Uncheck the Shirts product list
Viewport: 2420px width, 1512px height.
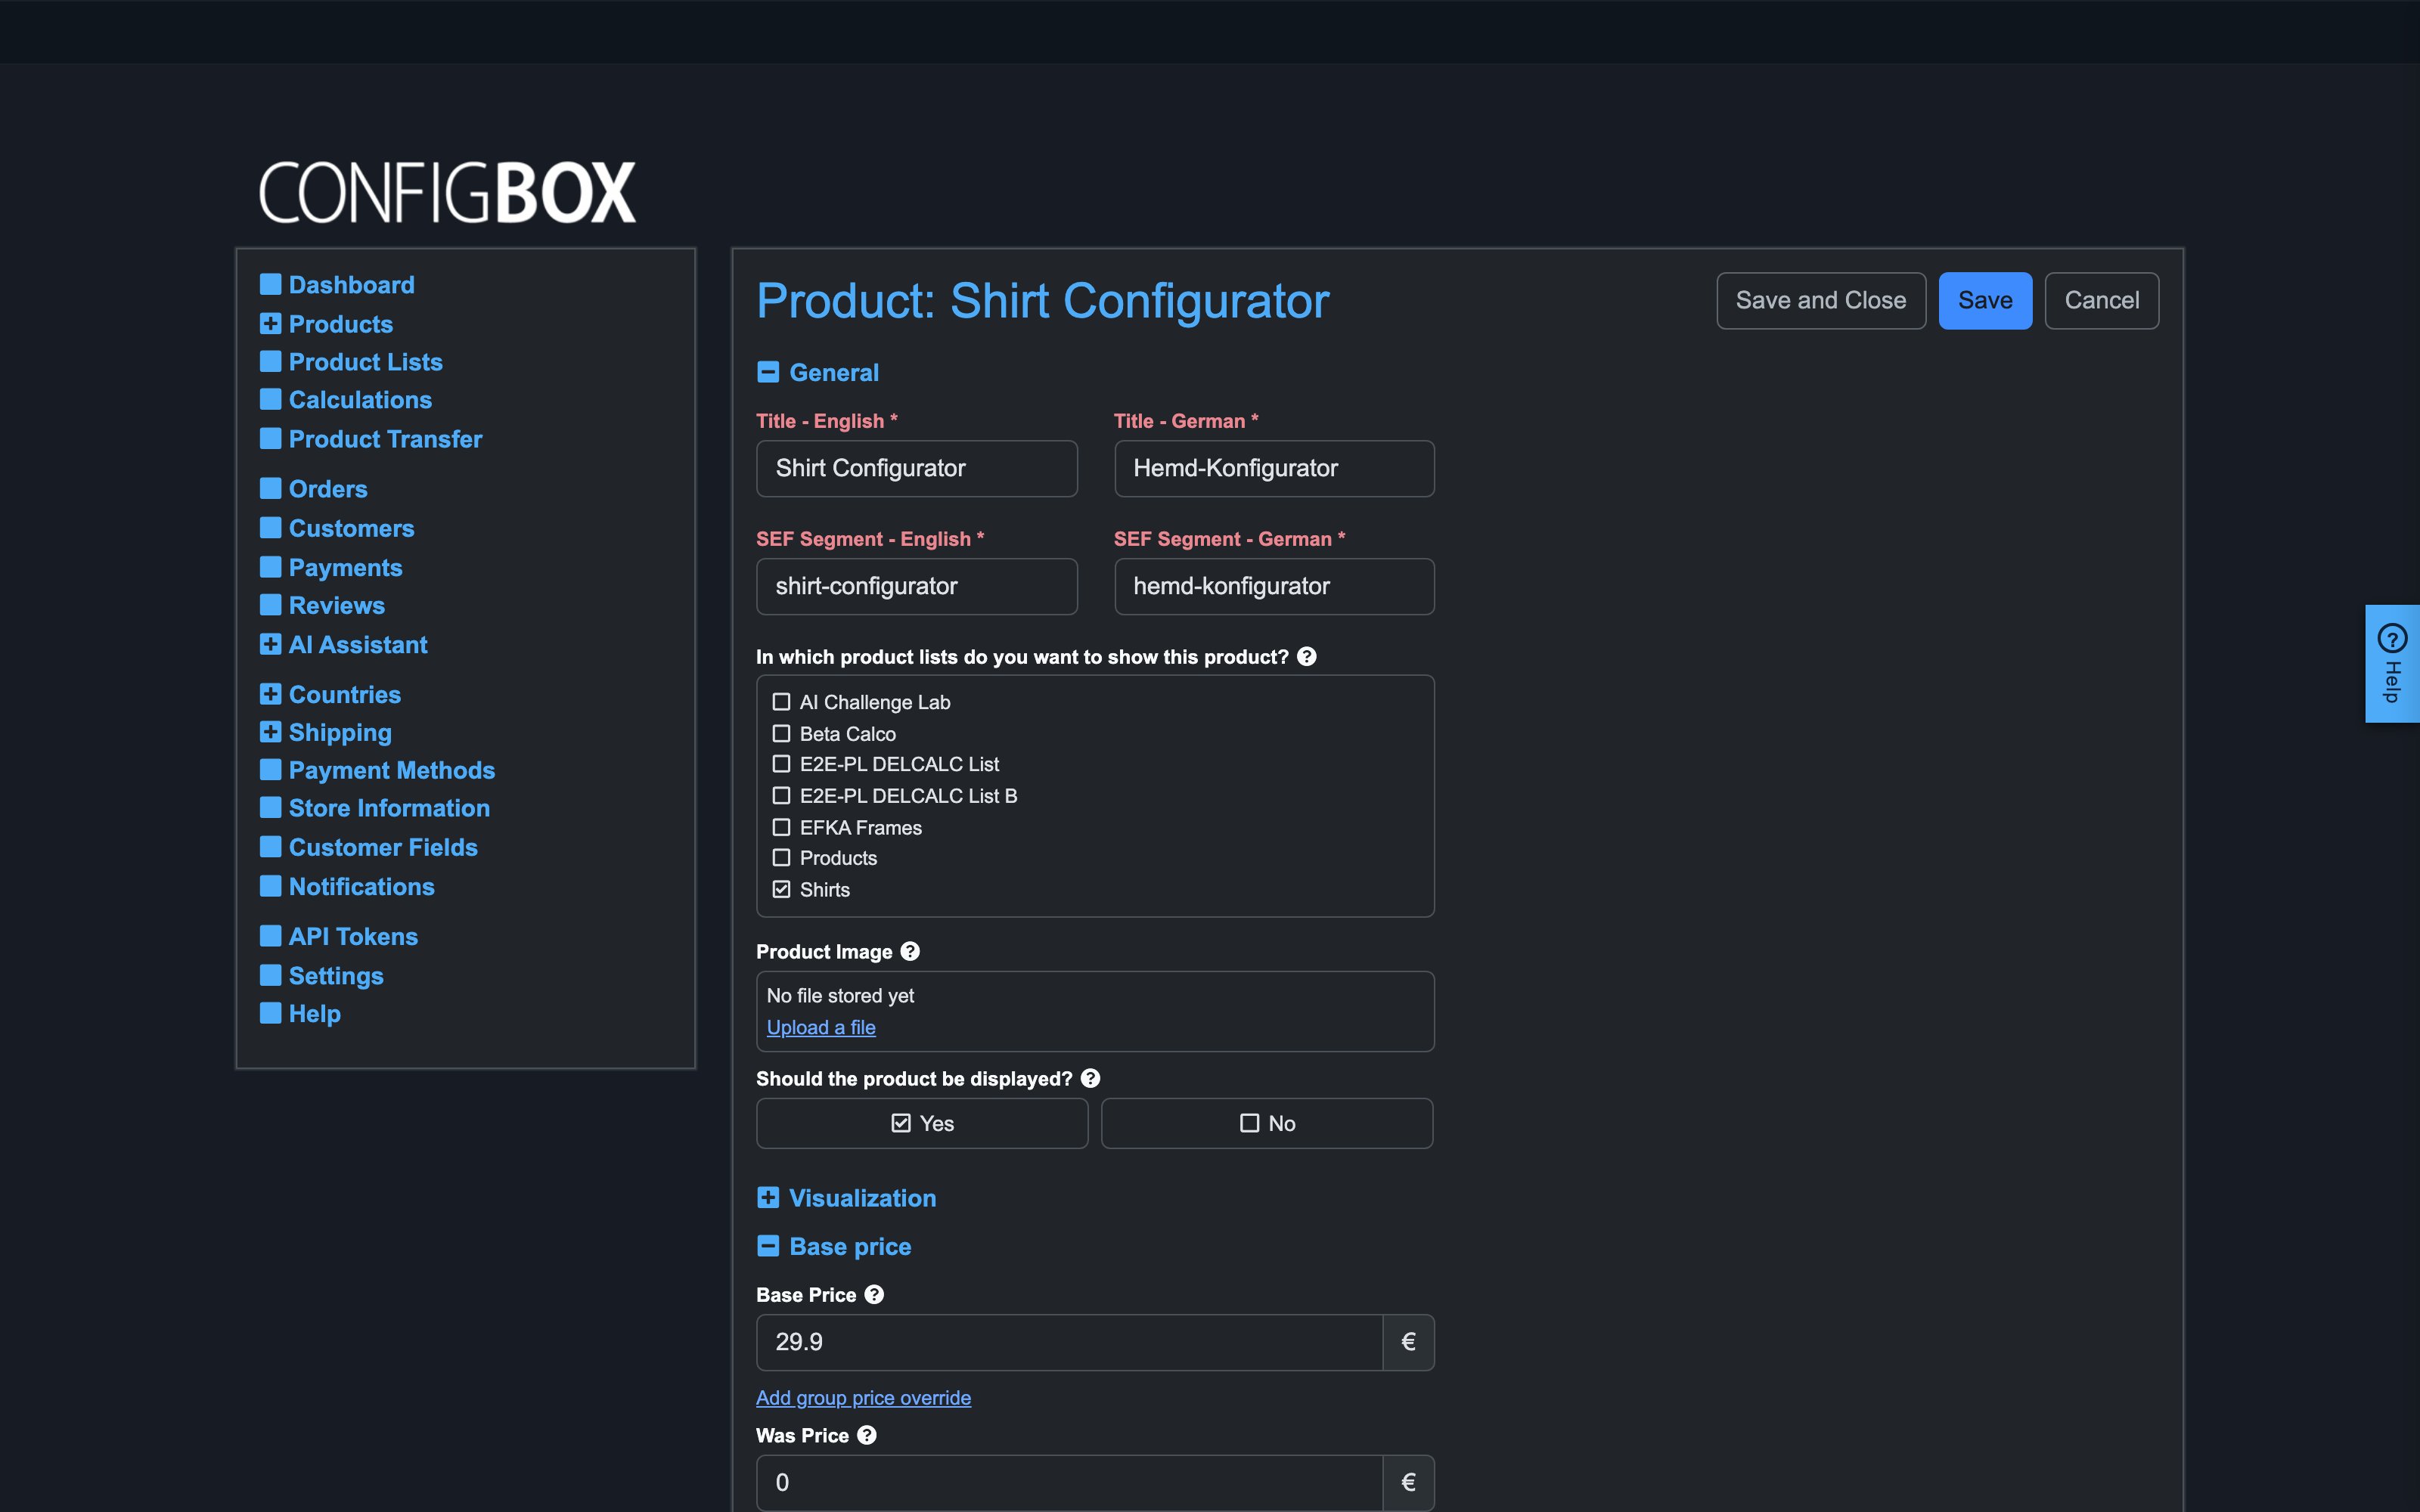781,889
